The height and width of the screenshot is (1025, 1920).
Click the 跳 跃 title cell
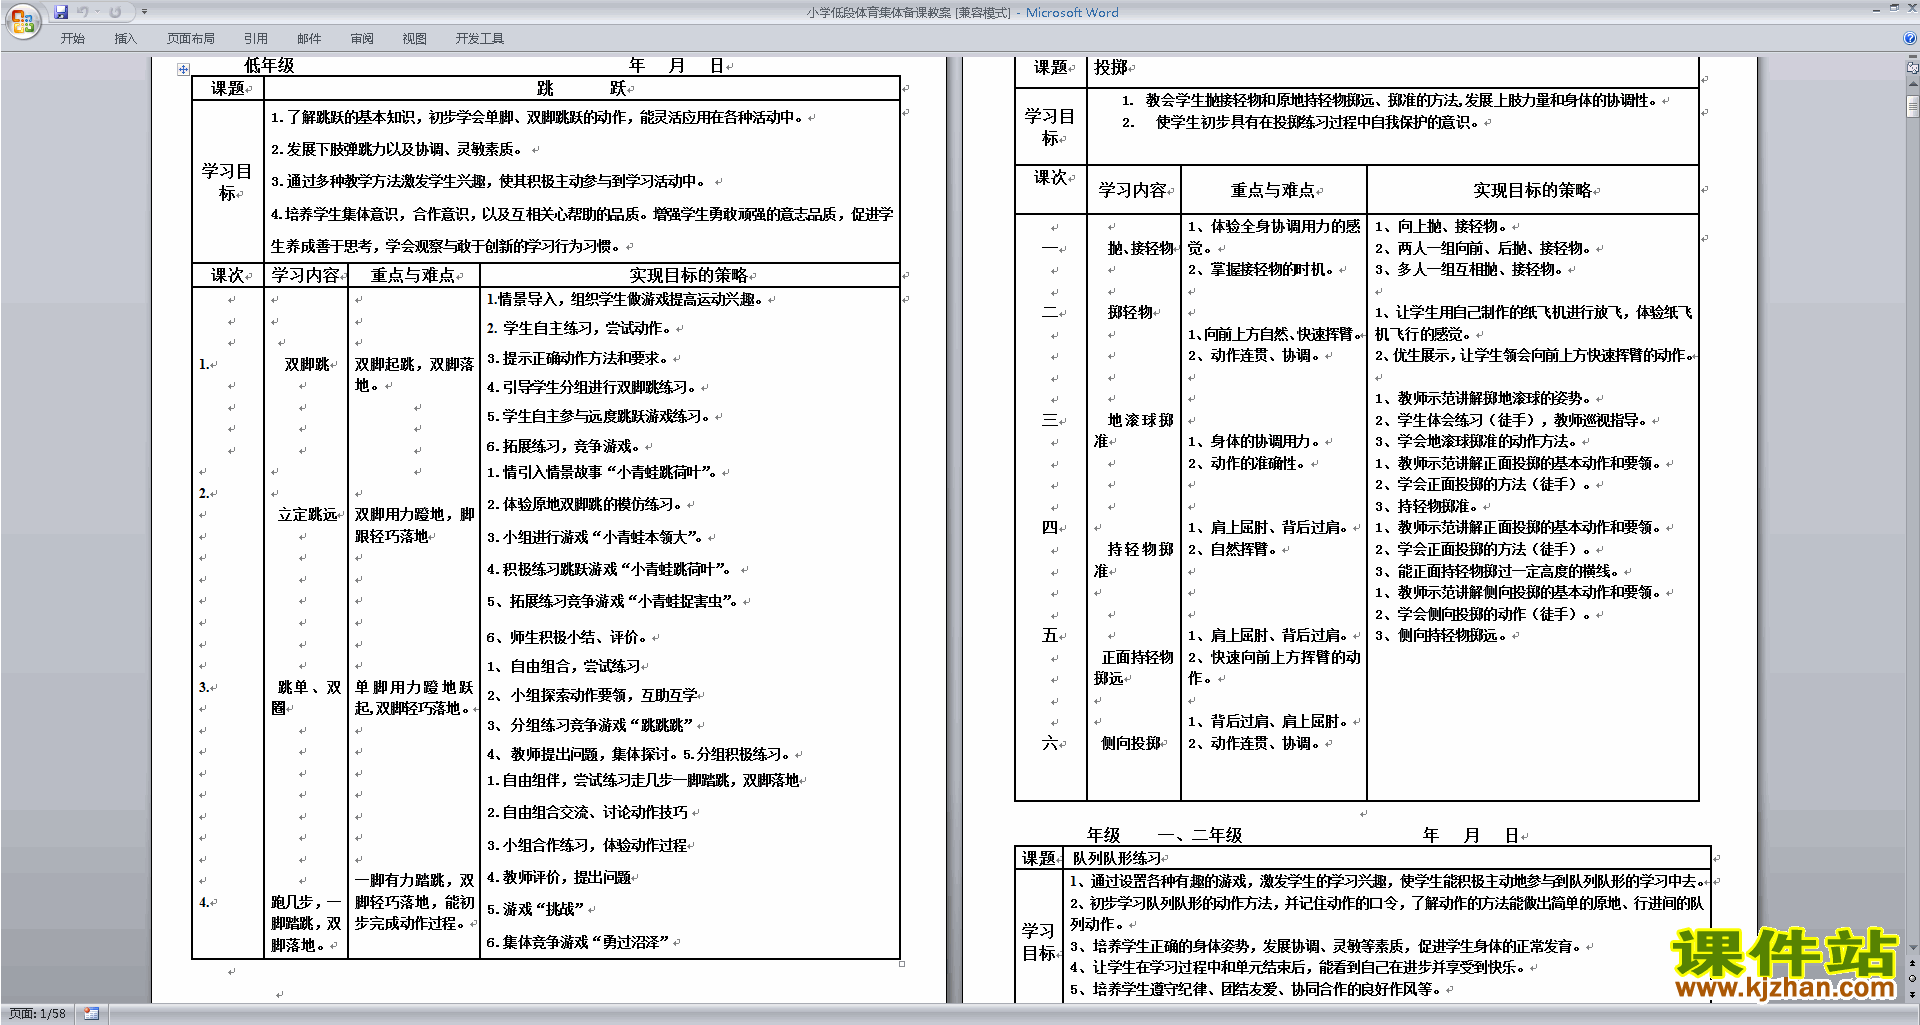(x=581, y=88)
